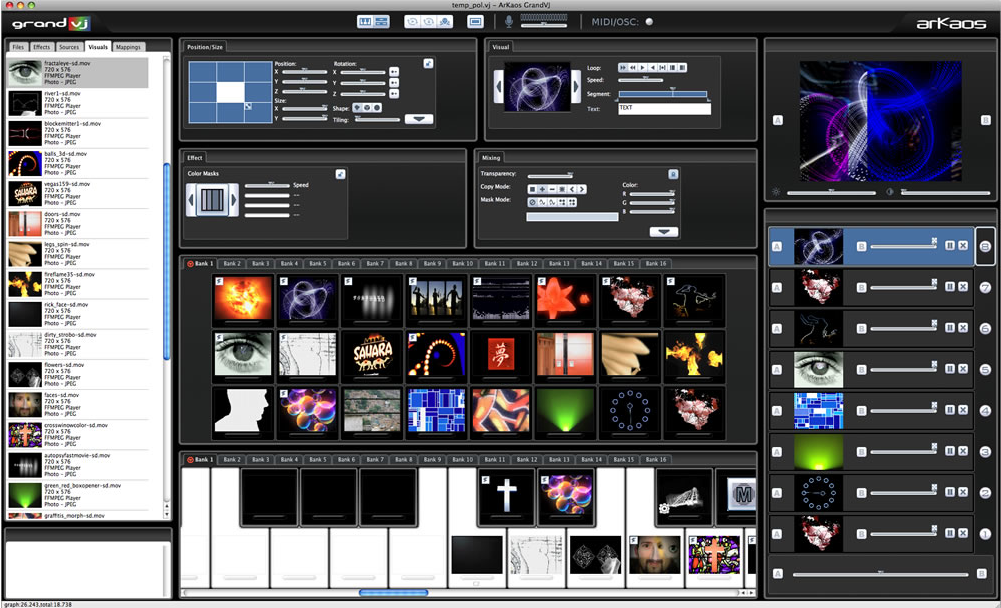Pause layer 5 with its pause button
The width and height of the screenshot is (1001, 608).
(x=950, y=369)
